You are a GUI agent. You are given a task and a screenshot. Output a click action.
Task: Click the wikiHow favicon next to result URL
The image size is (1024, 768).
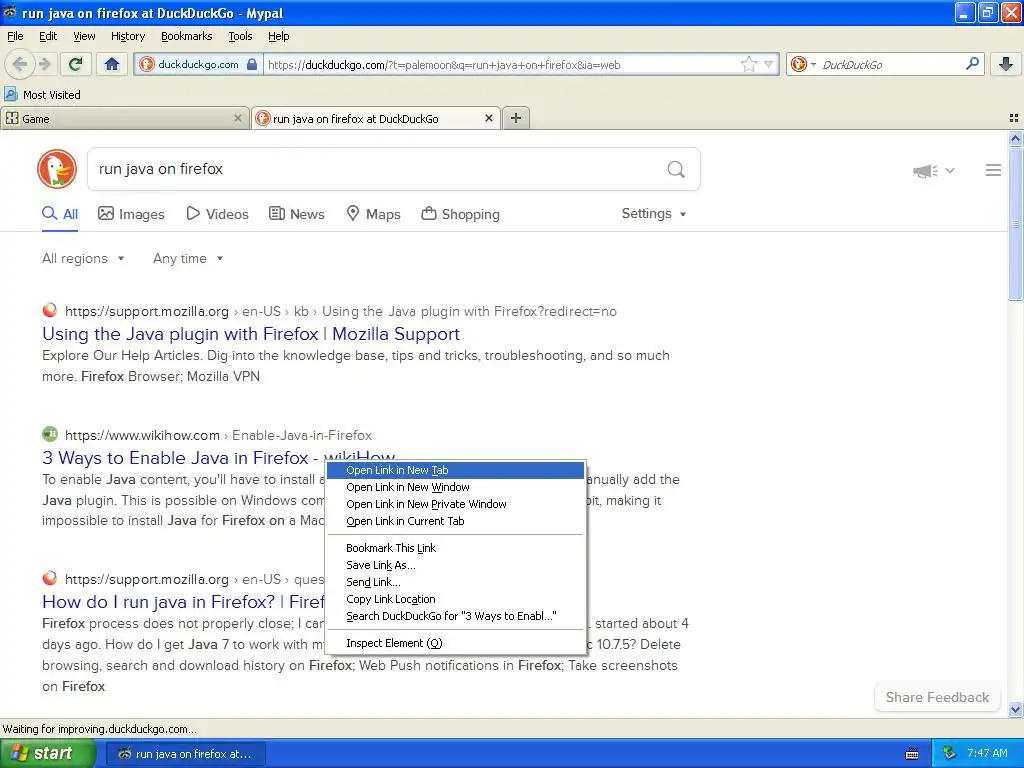click(x=50, y=434)
